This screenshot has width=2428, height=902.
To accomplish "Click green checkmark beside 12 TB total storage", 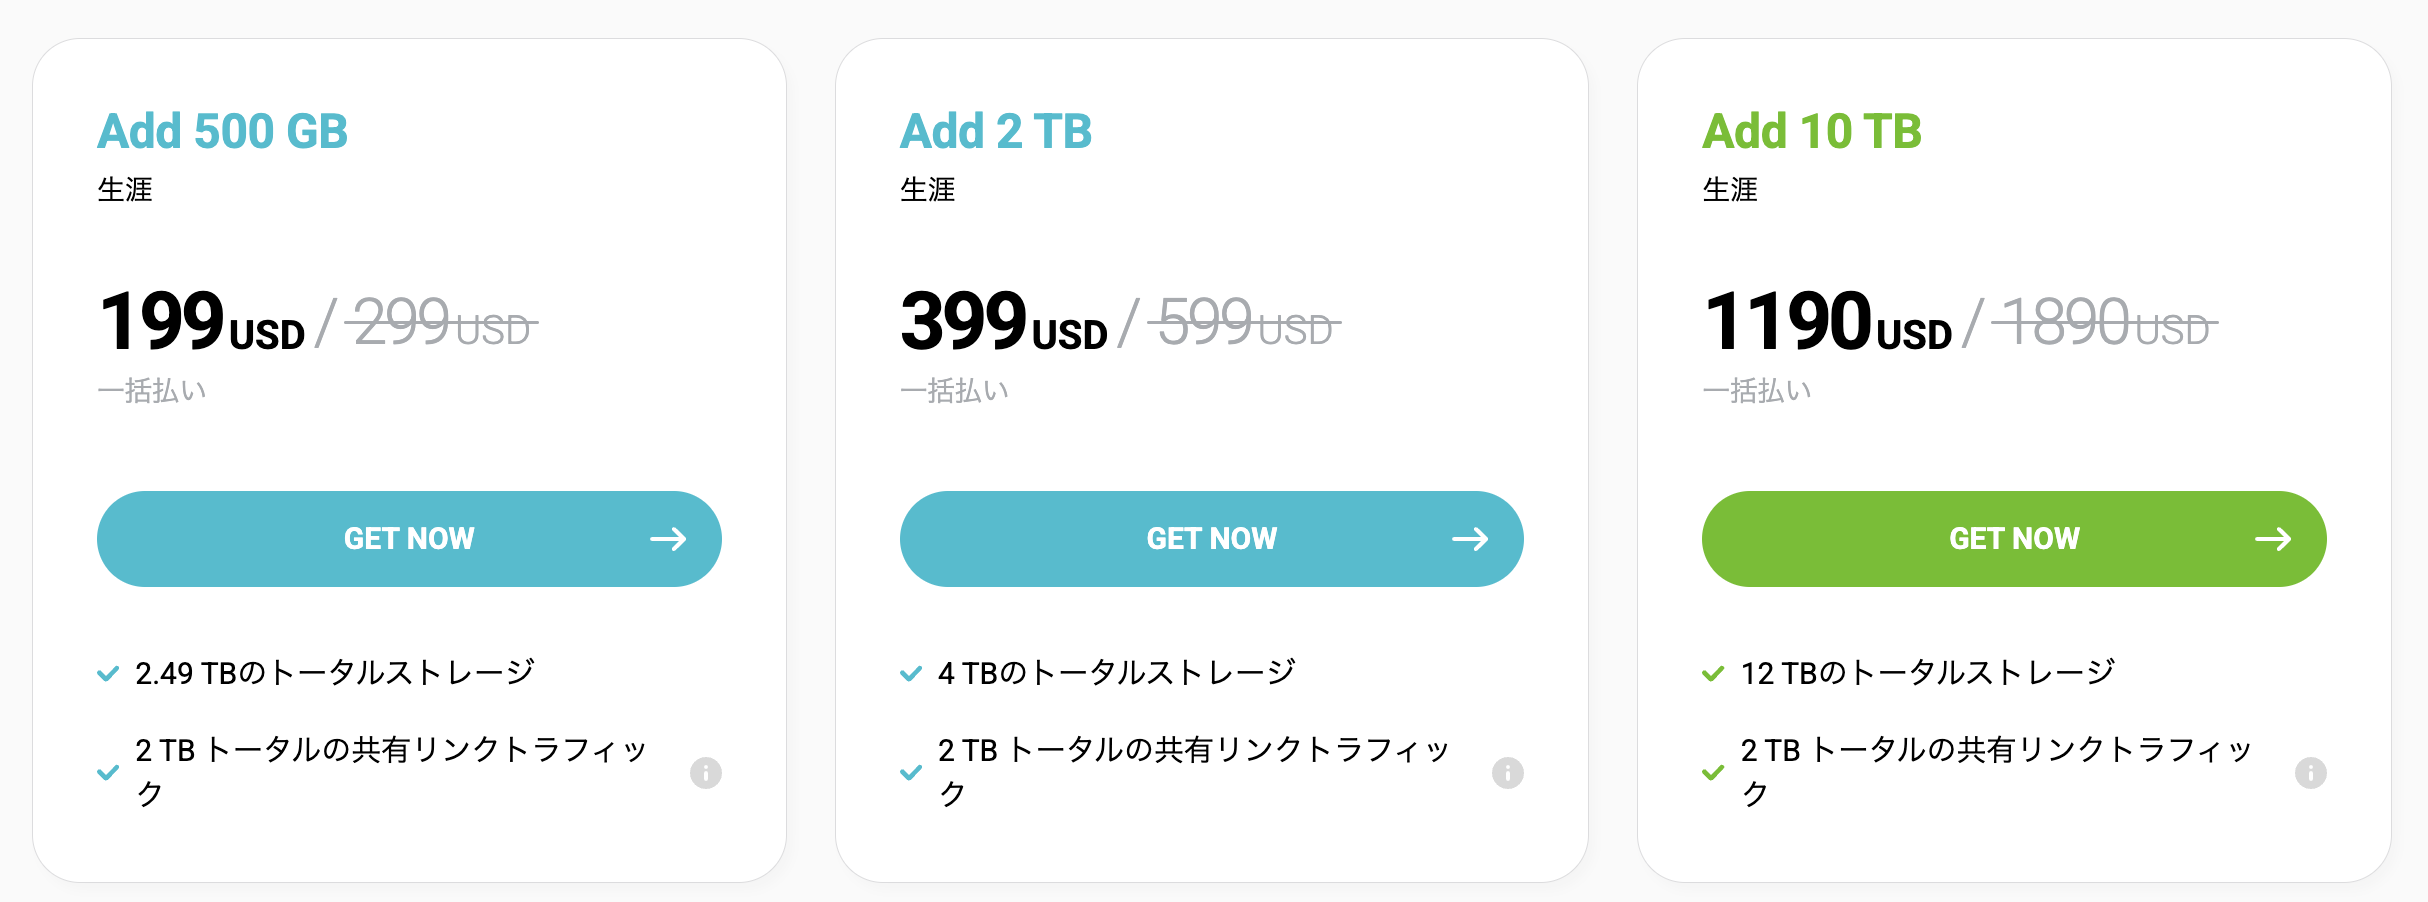I will (x=1713, y=673).
